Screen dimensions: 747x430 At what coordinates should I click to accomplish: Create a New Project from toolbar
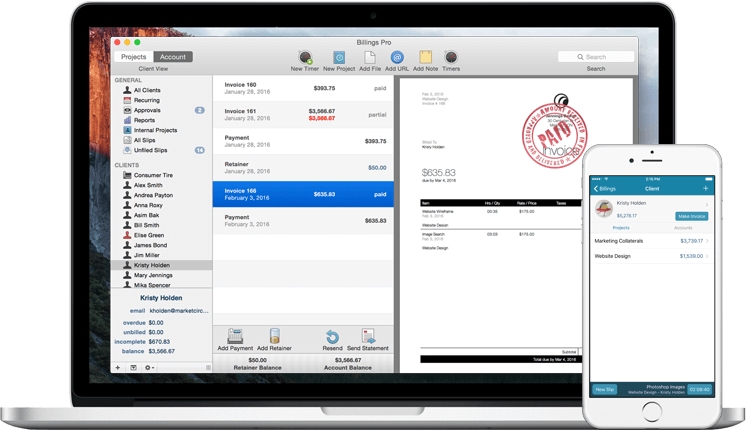pos(339,58)
